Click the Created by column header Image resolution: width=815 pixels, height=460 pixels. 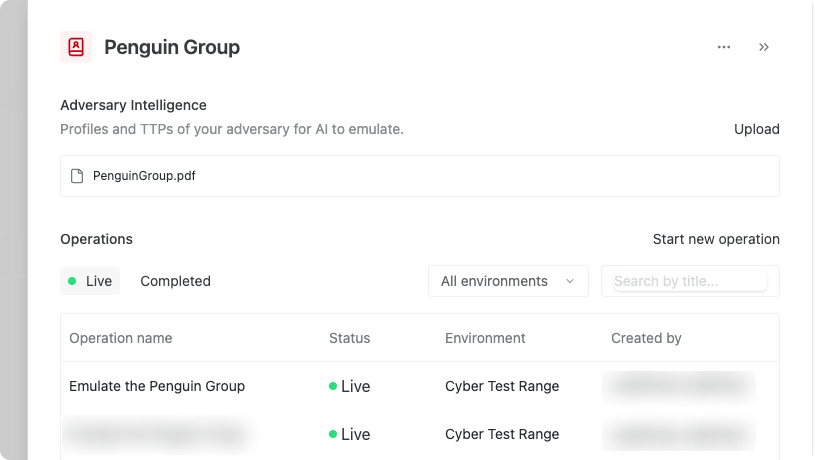(646, 338)
